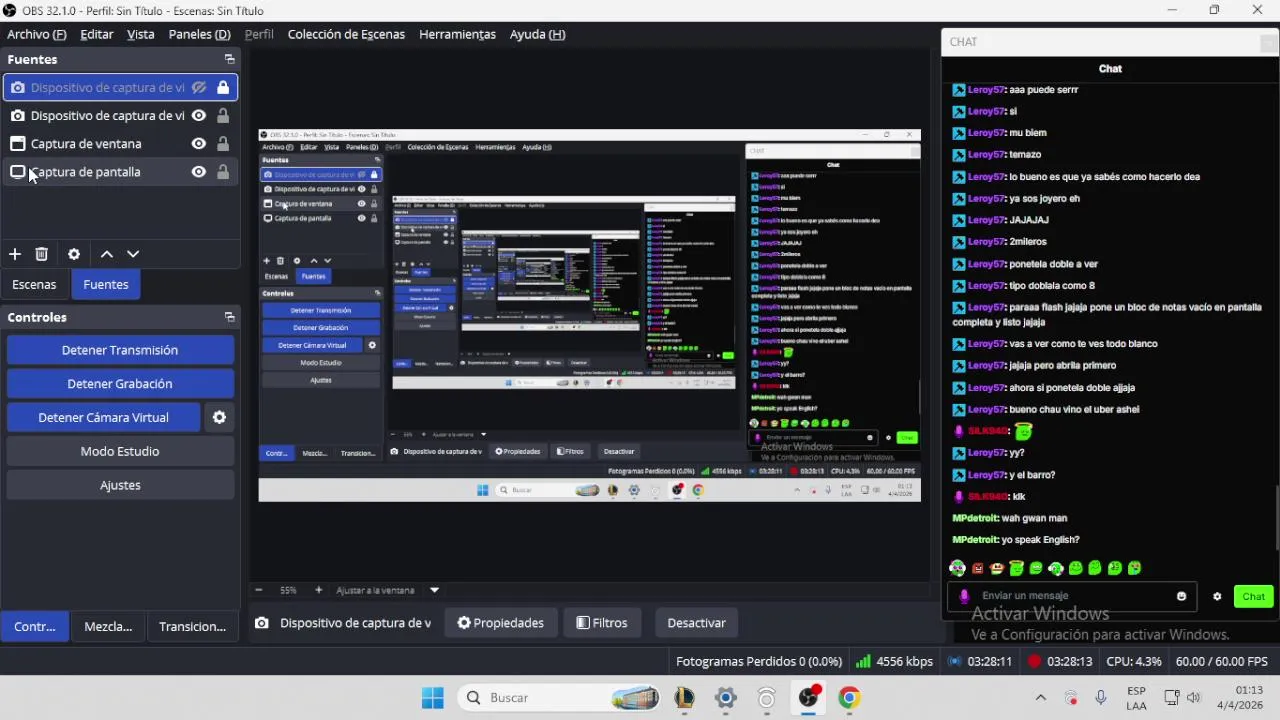The height and width of the screenshot is (720, 1280).
Task: Move source down with arrow icon
Action: 133,254
